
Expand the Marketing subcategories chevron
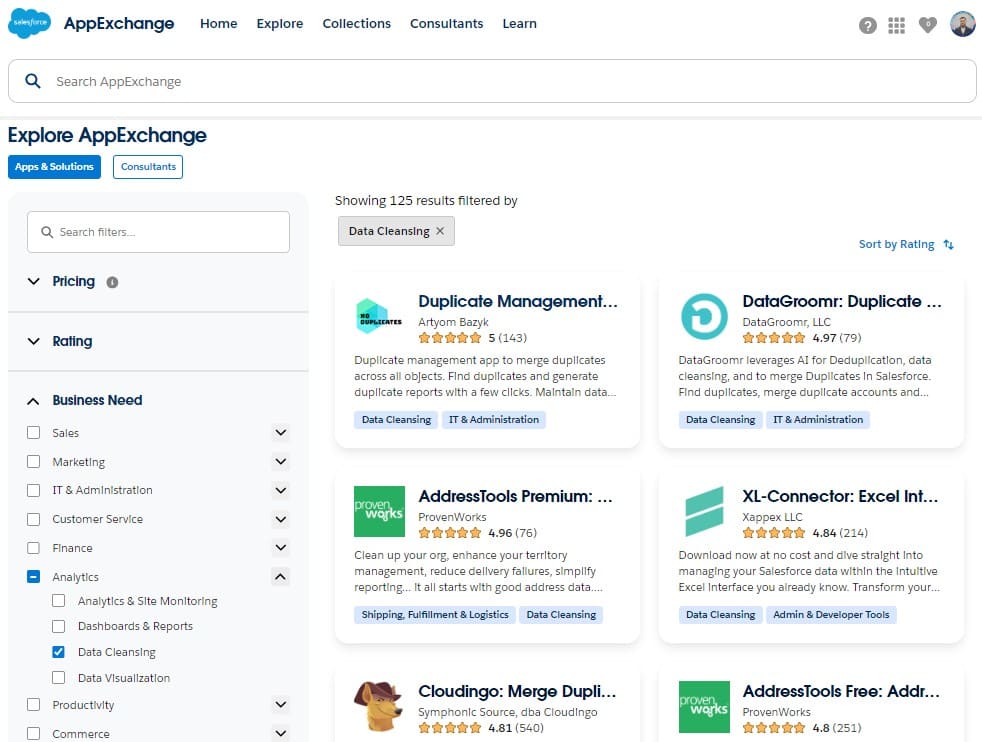281,461
